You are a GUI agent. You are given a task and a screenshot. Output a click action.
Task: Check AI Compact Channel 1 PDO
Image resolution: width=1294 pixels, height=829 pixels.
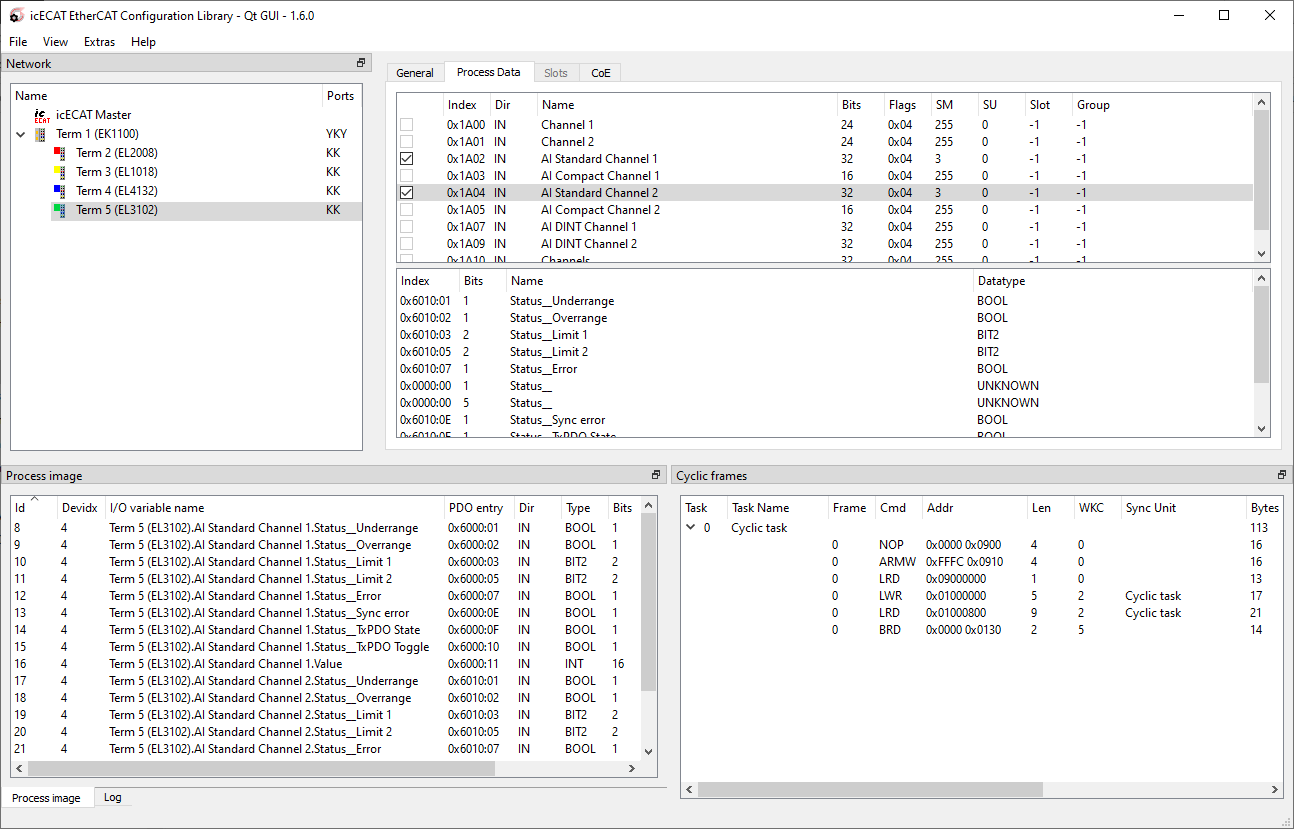pyautogui.click(x=406, y=176)
